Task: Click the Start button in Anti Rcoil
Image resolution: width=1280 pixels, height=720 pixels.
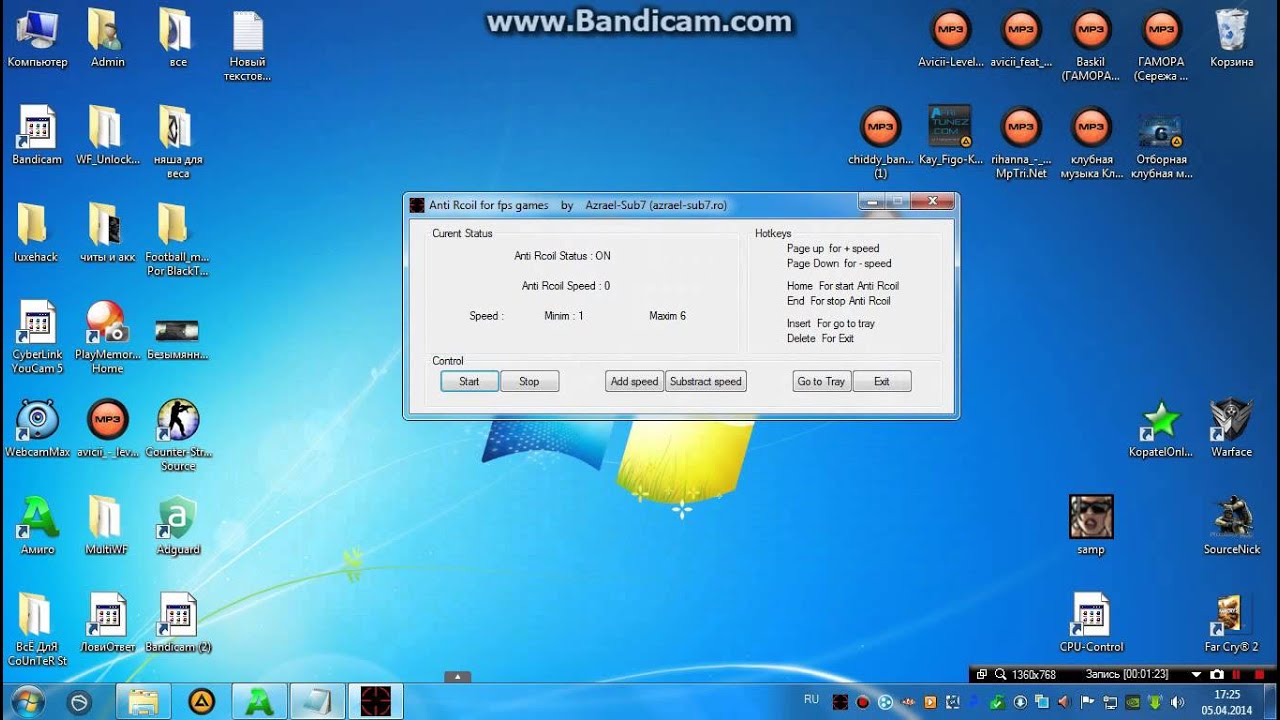Action: [469, 381]
